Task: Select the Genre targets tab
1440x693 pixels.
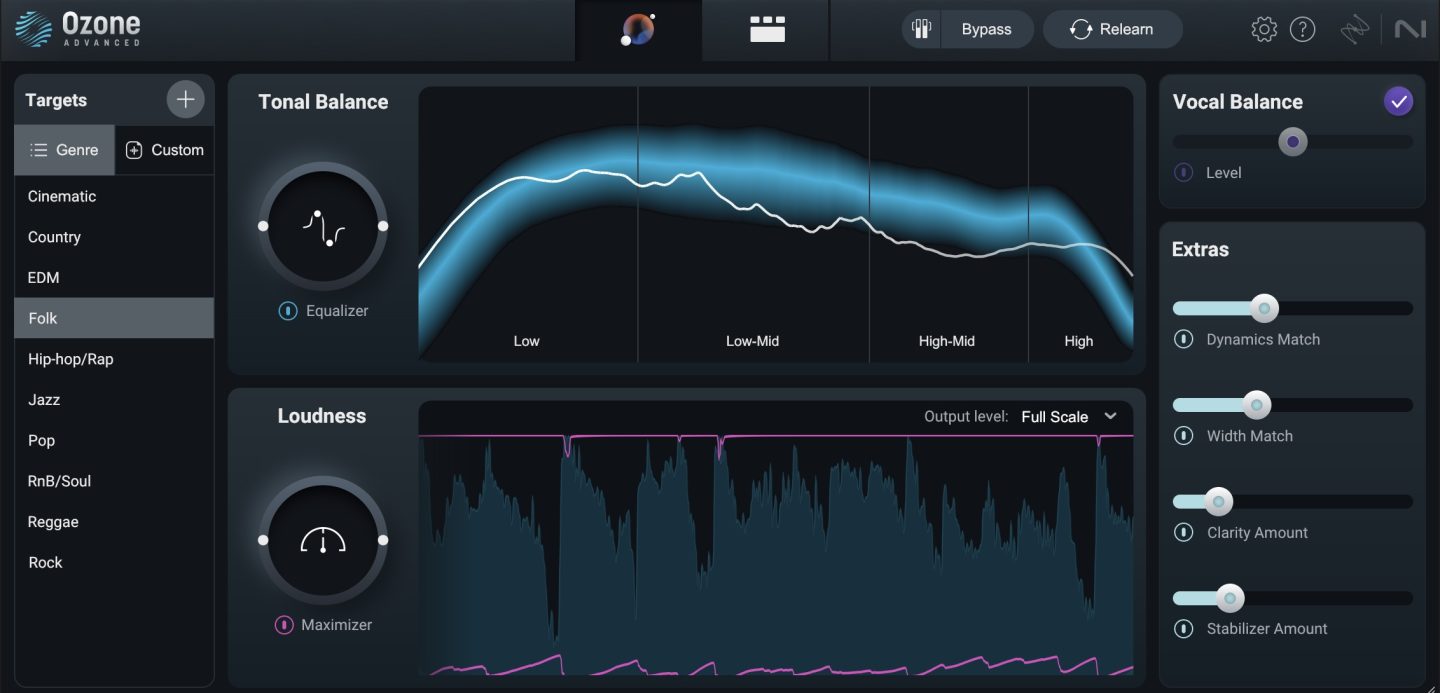Action: click(x=65, y=150)
